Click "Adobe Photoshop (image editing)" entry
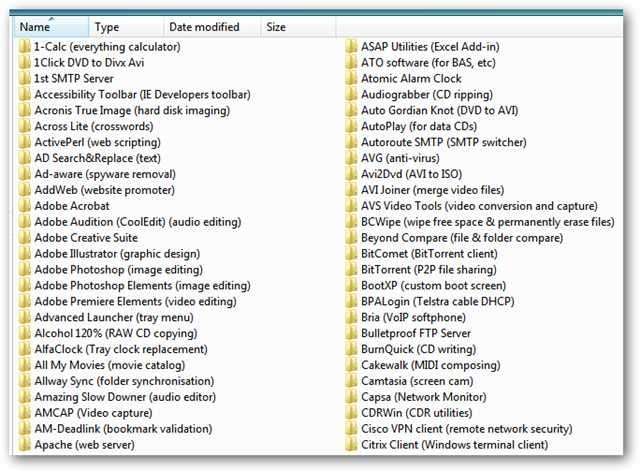 119,269
